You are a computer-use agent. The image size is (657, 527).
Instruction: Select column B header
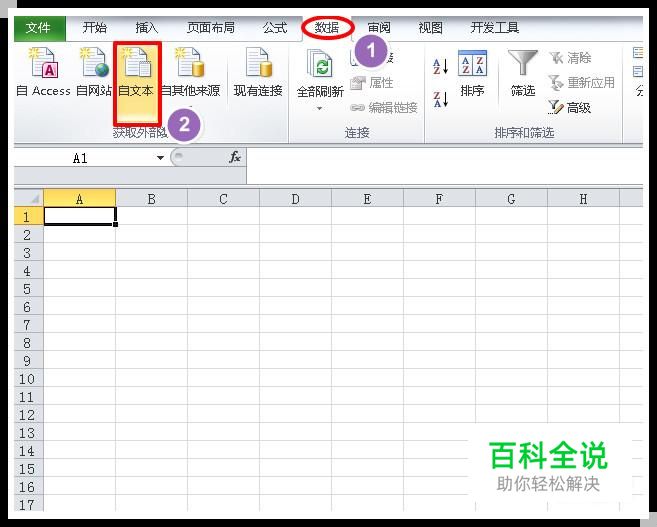coord(152,198)
